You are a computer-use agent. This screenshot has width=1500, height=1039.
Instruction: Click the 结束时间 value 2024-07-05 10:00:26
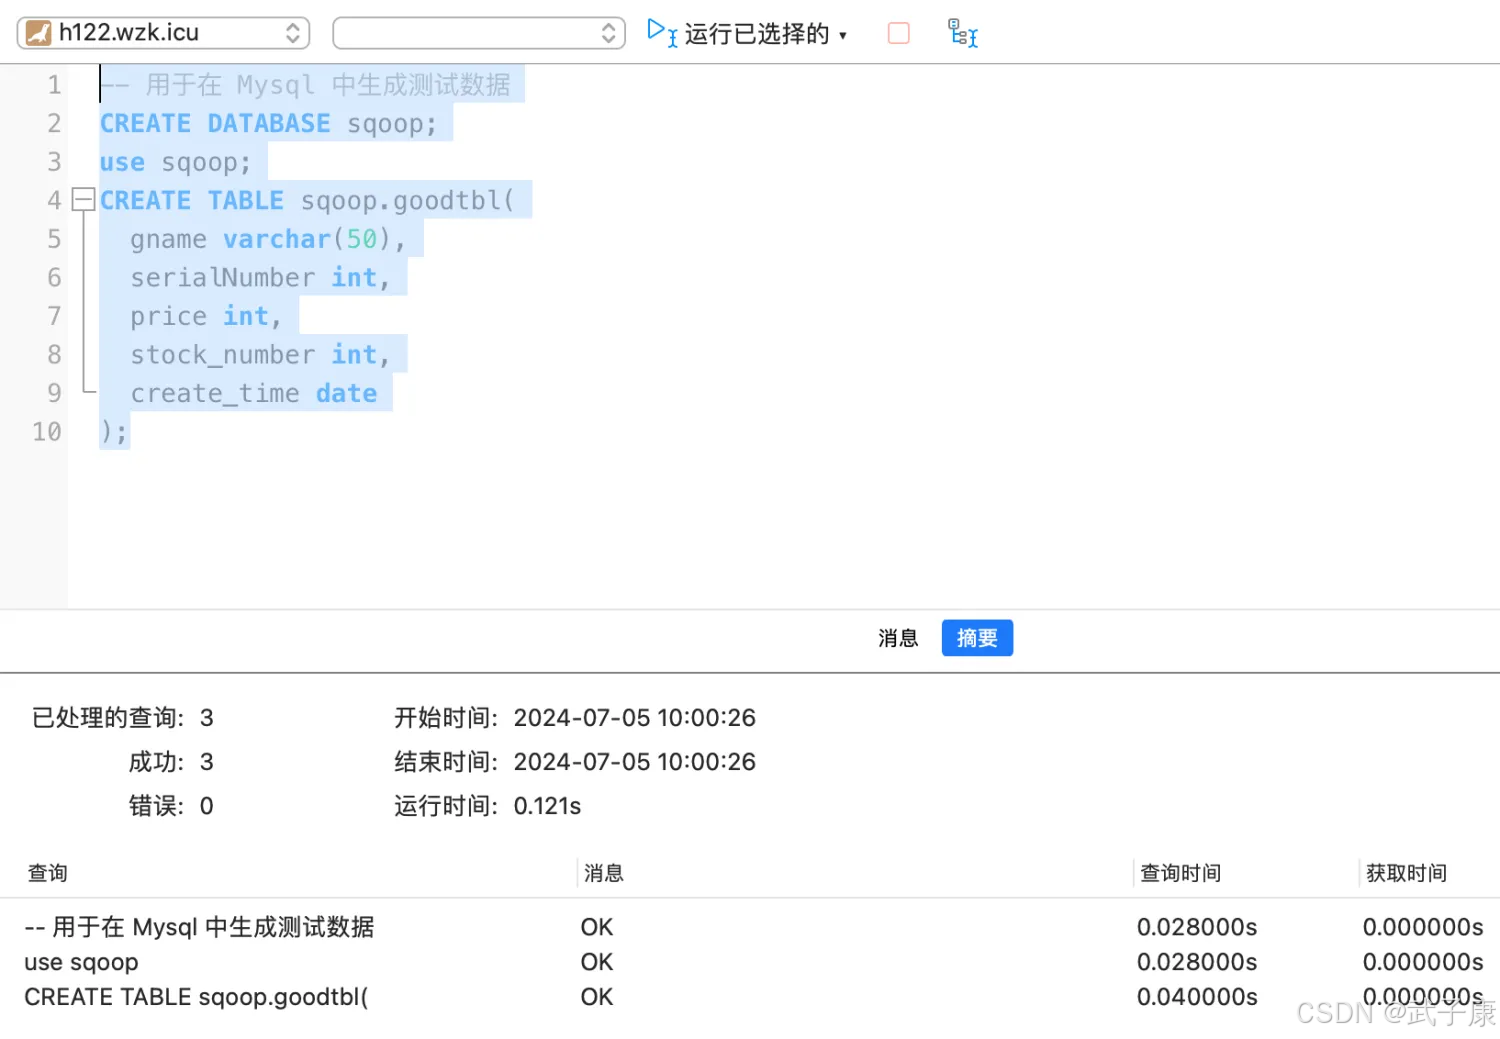(634, 762)
